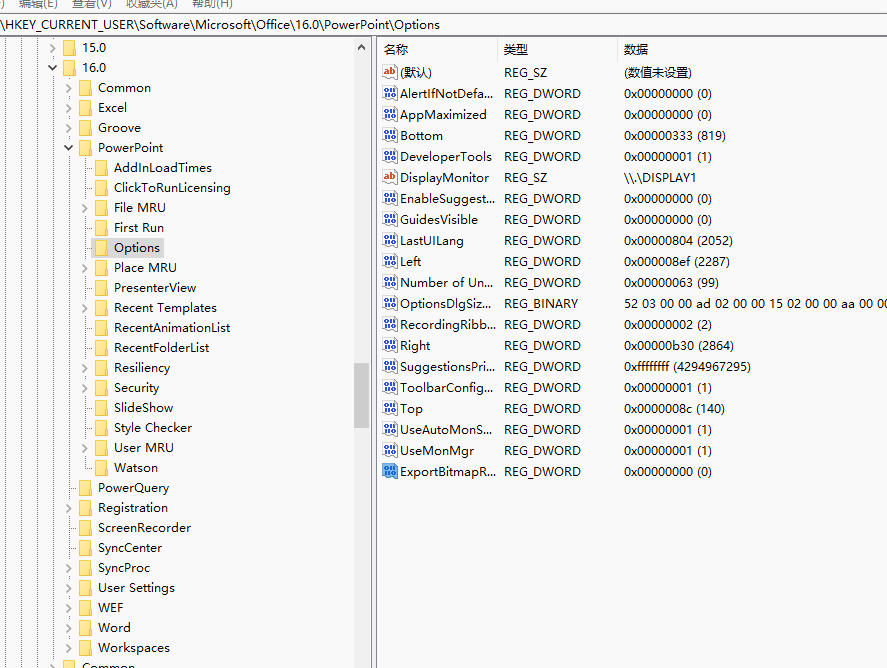Screen dimensions: 887x668
Task: Expand the Resiliency key
Action: pos(84,368)
